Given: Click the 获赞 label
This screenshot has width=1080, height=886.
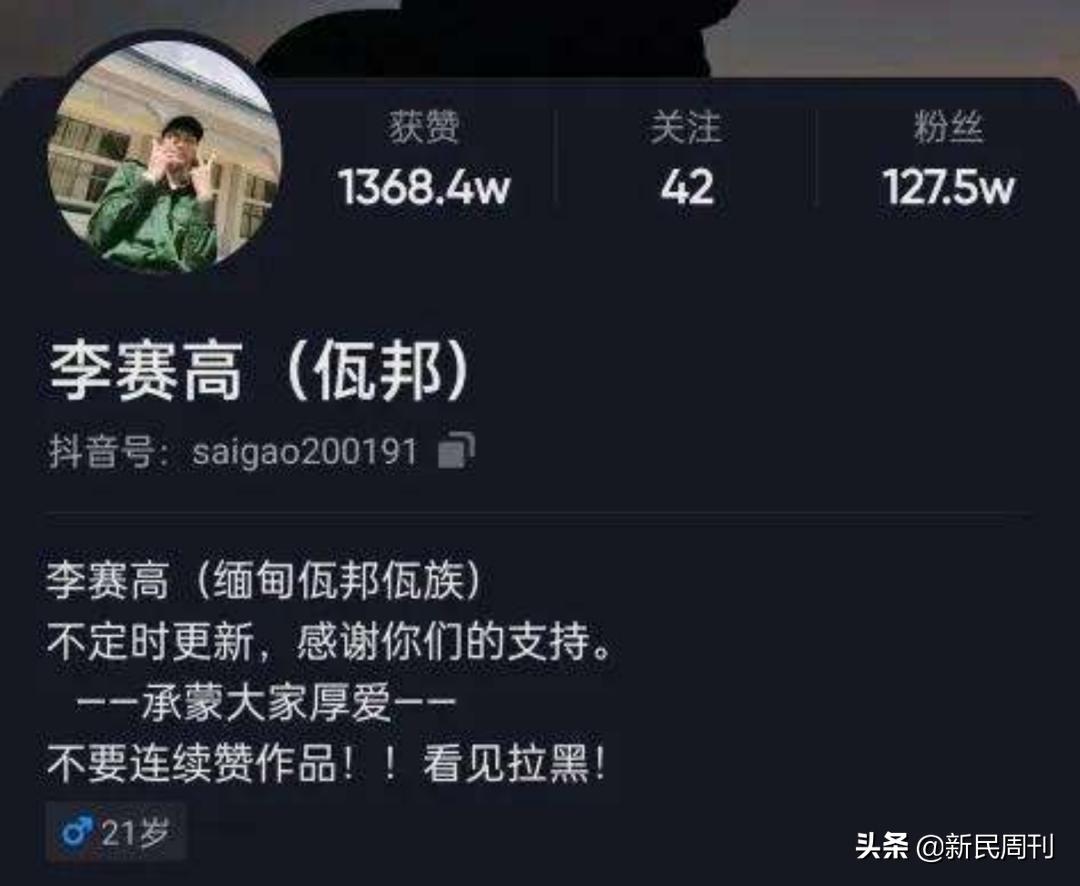Looking at the screenshot, I should pos(424,127).
